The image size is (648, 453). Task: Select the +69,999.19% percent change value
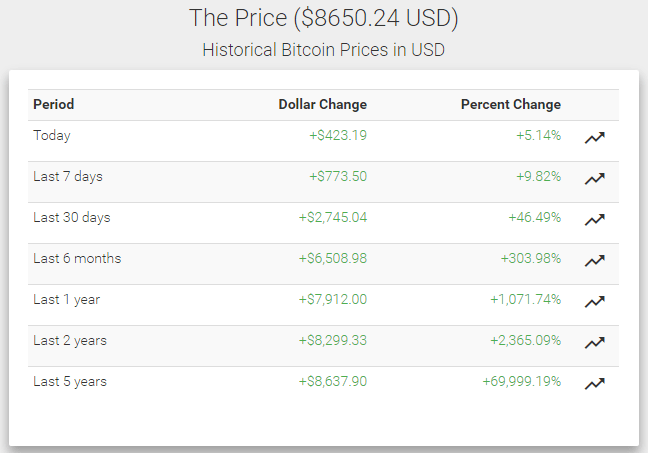522,381
